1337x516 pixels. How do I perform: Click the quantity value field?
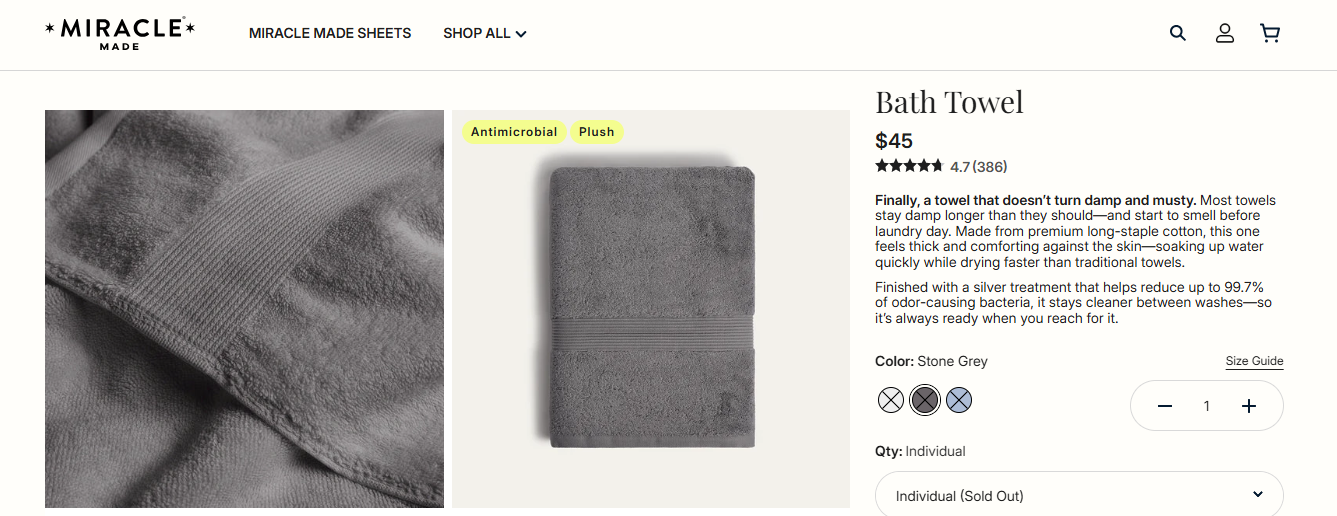(1207, 406)
